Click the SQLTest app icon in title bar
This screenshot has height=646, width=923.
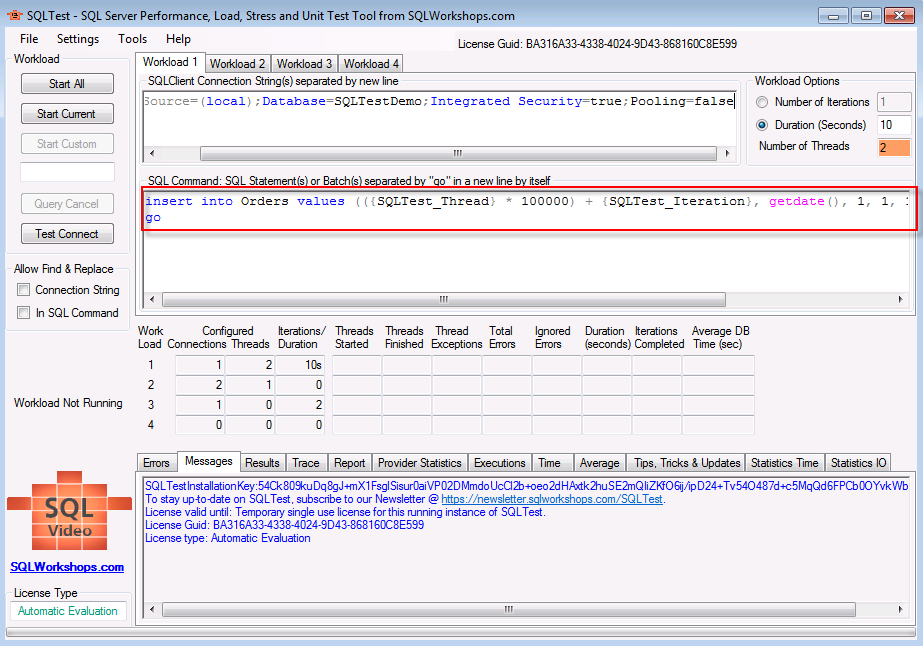pos(15,15)
